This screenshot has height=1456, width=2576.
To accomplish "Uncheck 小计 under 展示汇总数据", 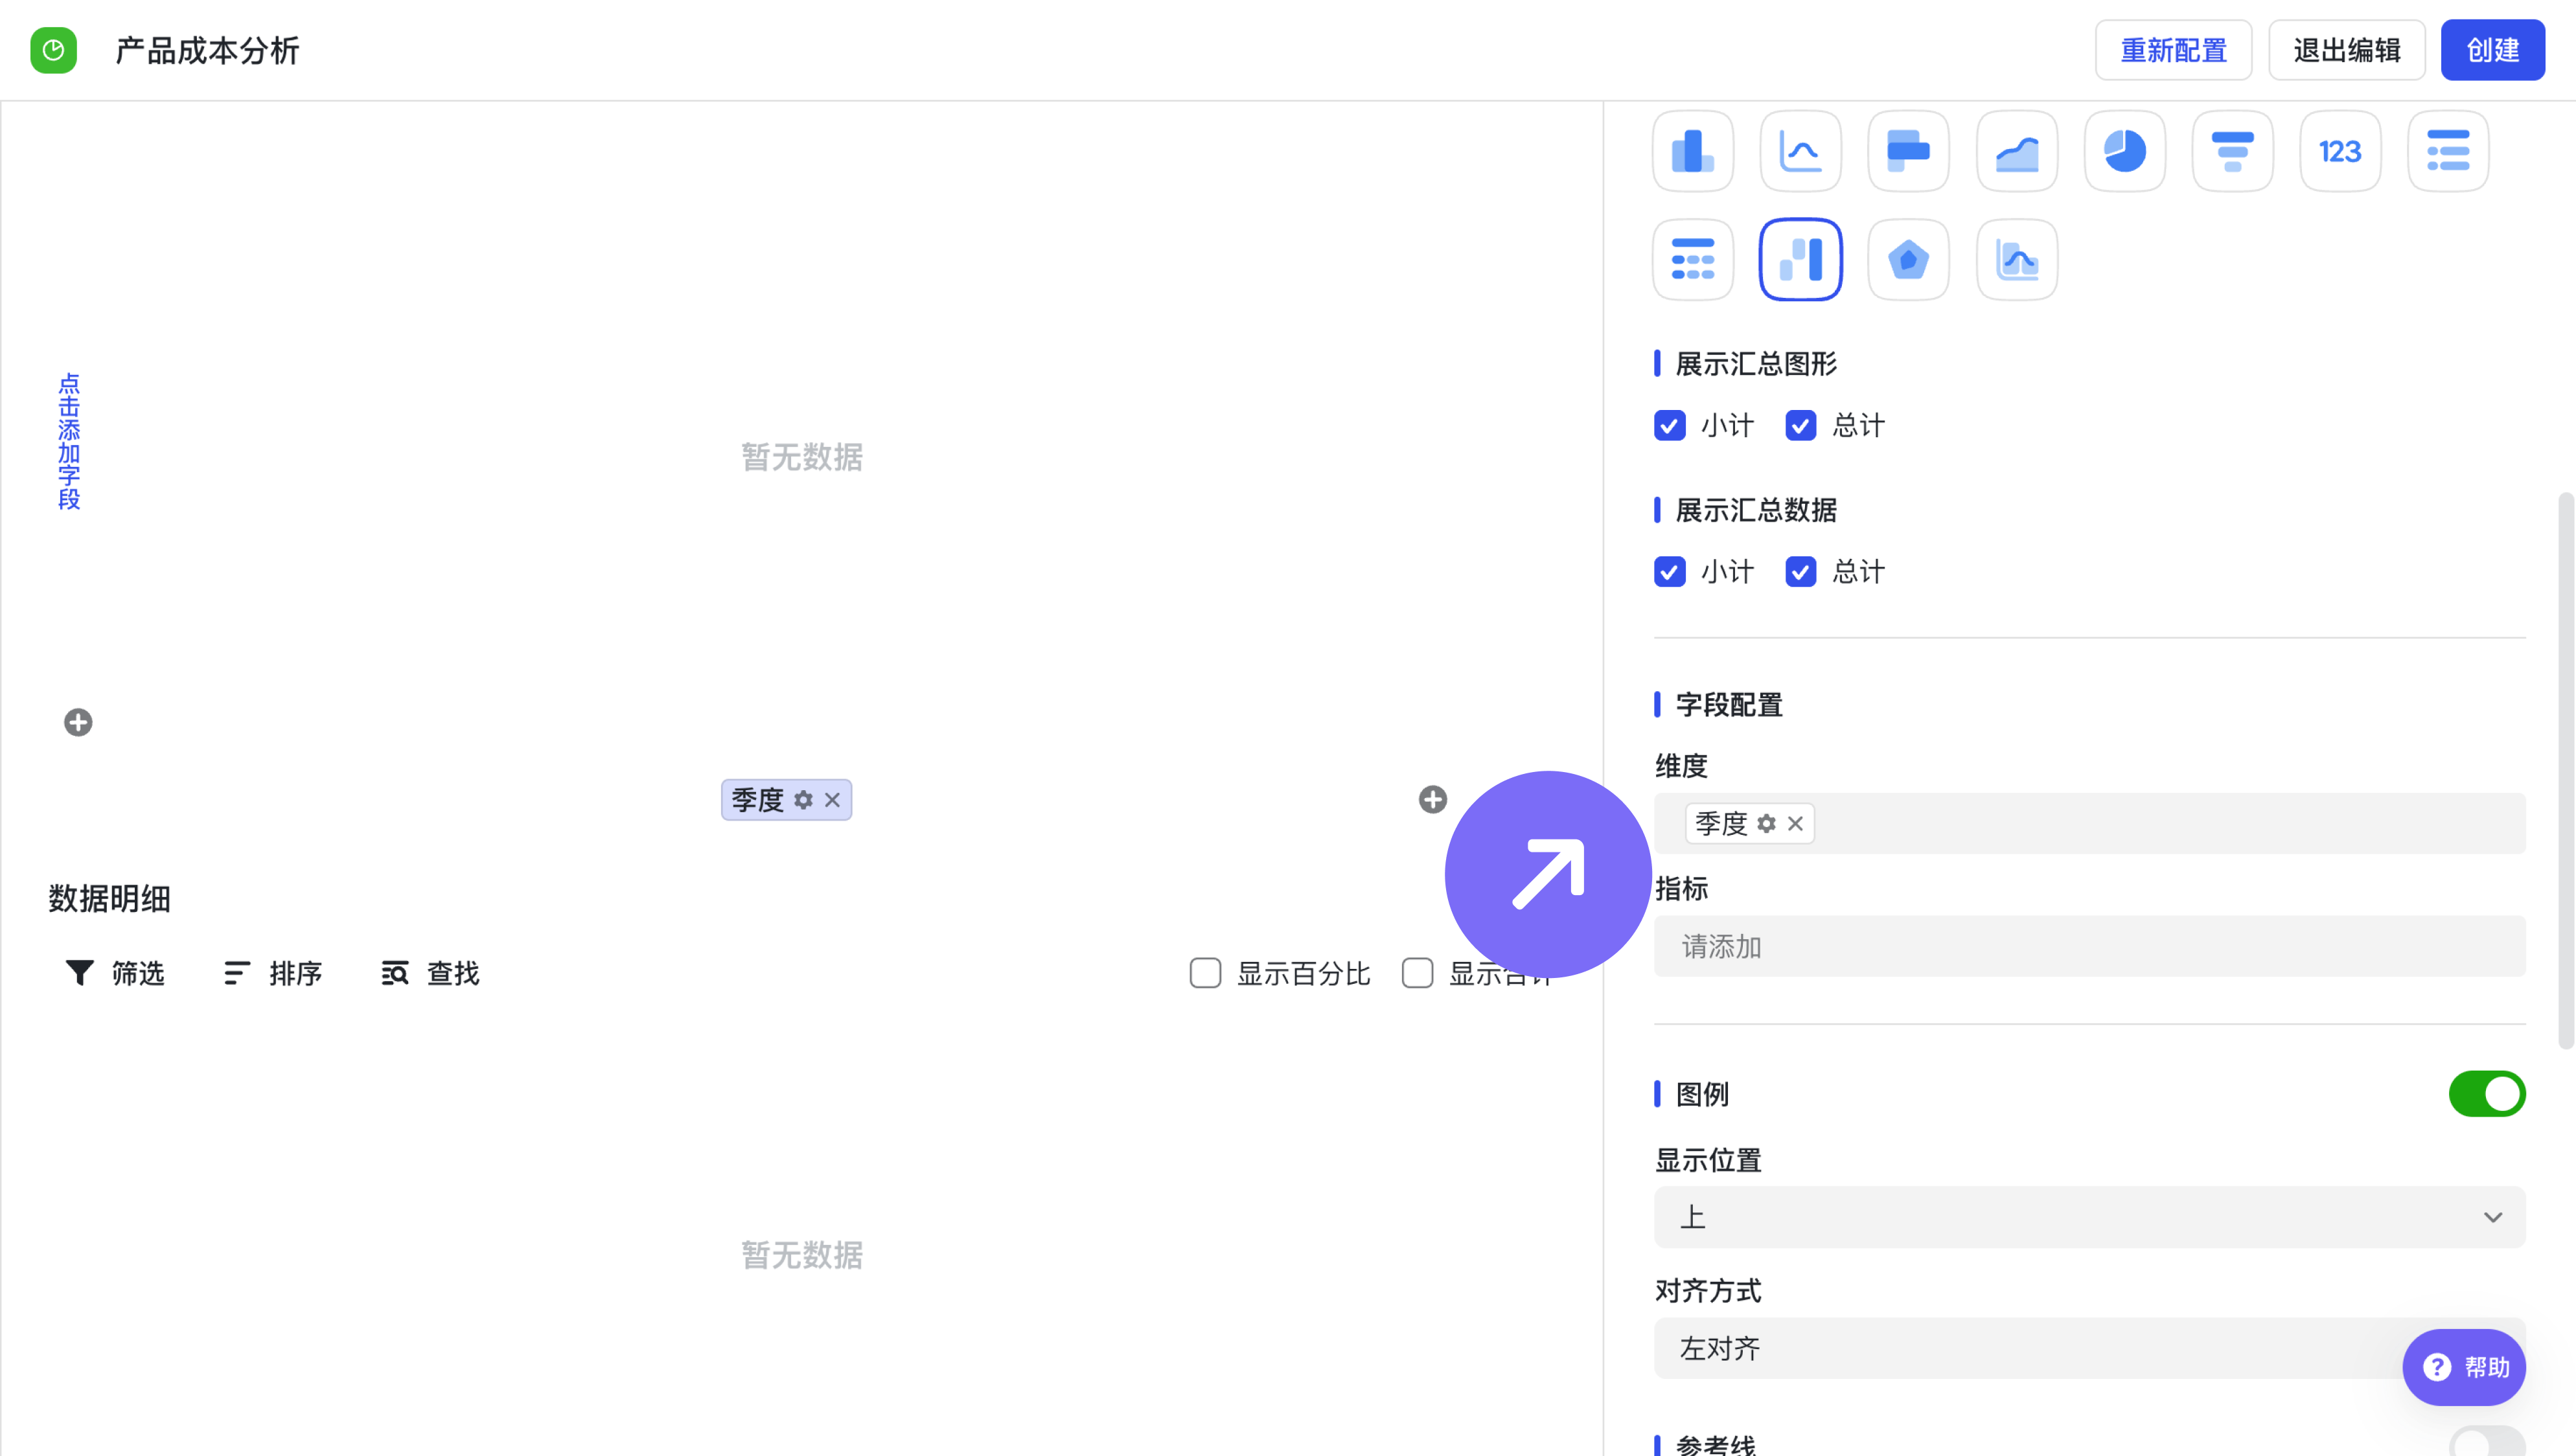I will coord(1669,571).
